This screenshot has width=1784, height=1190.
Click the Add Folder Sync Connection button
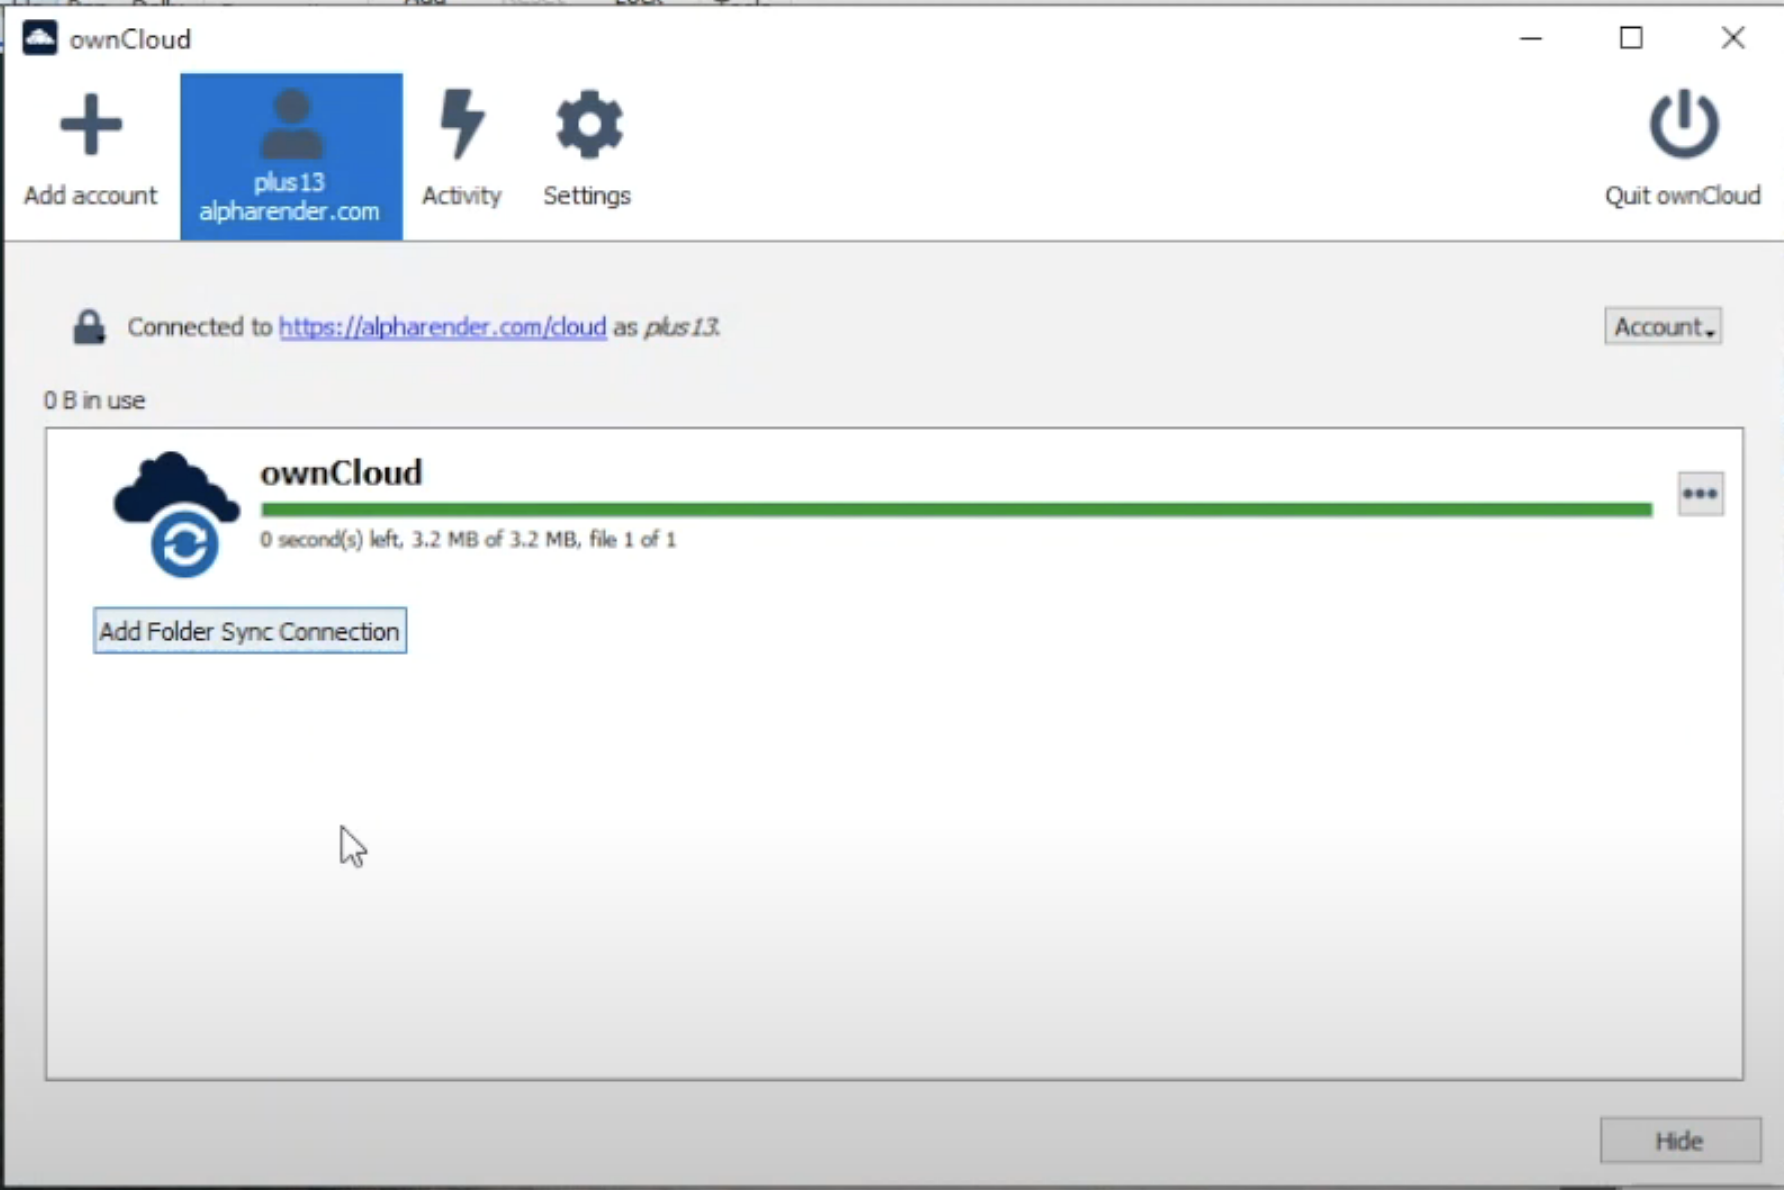(x=250, y=631)
